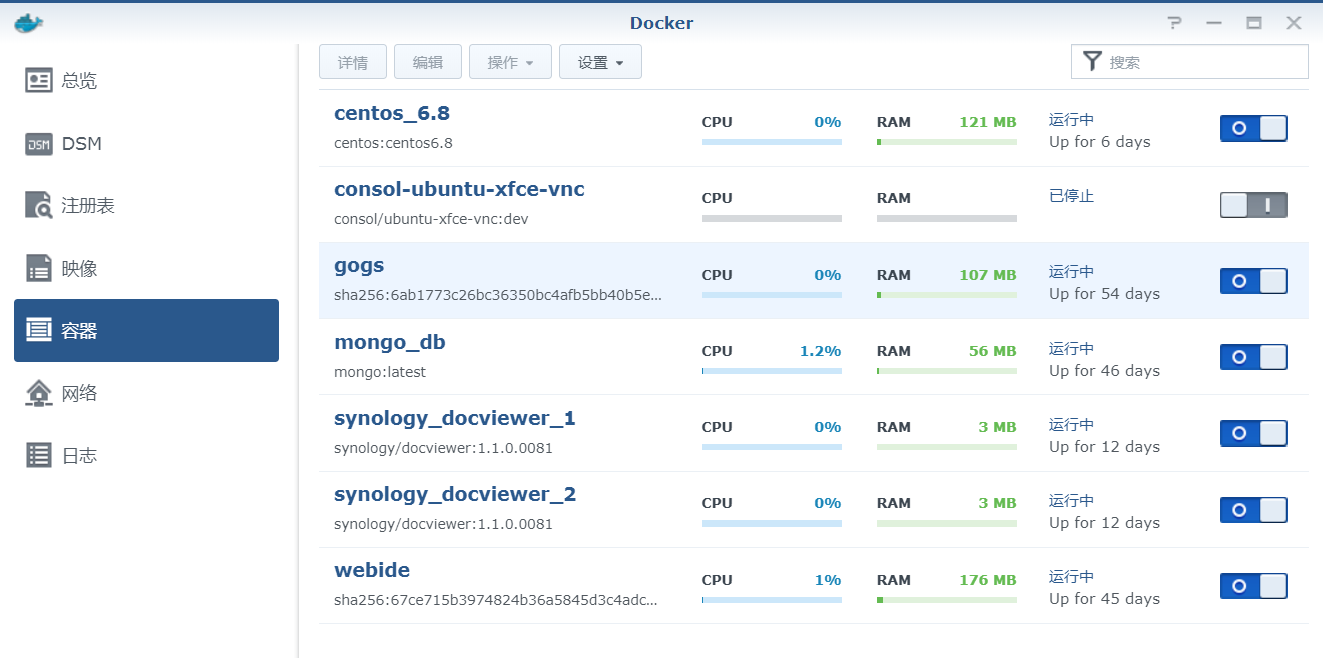Click the 'Up for 46 days' status text

1104,371
